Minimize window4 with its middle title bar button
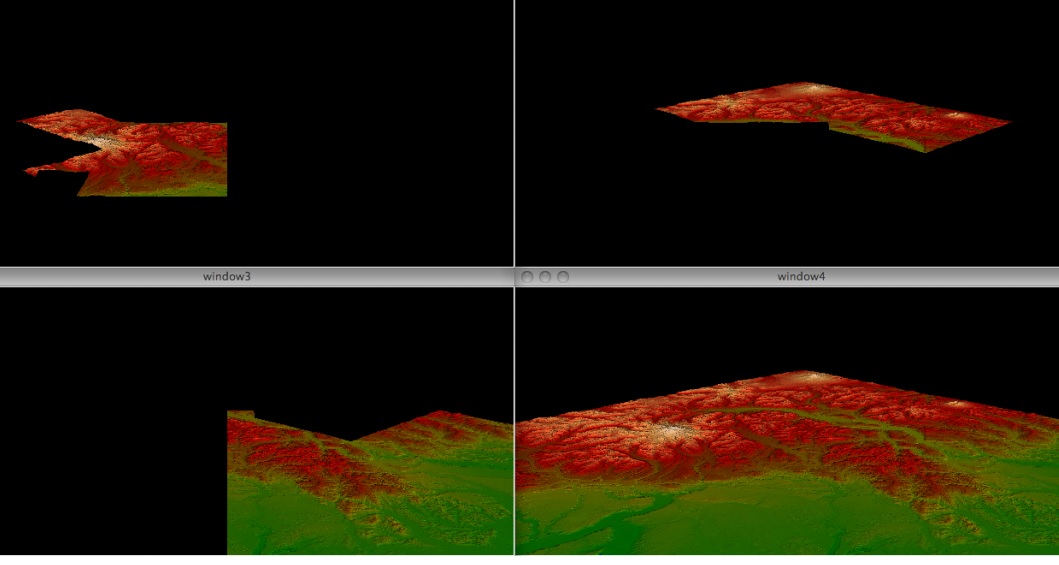Viewport: 1059px width, 565px height. (x=545, y=277)
